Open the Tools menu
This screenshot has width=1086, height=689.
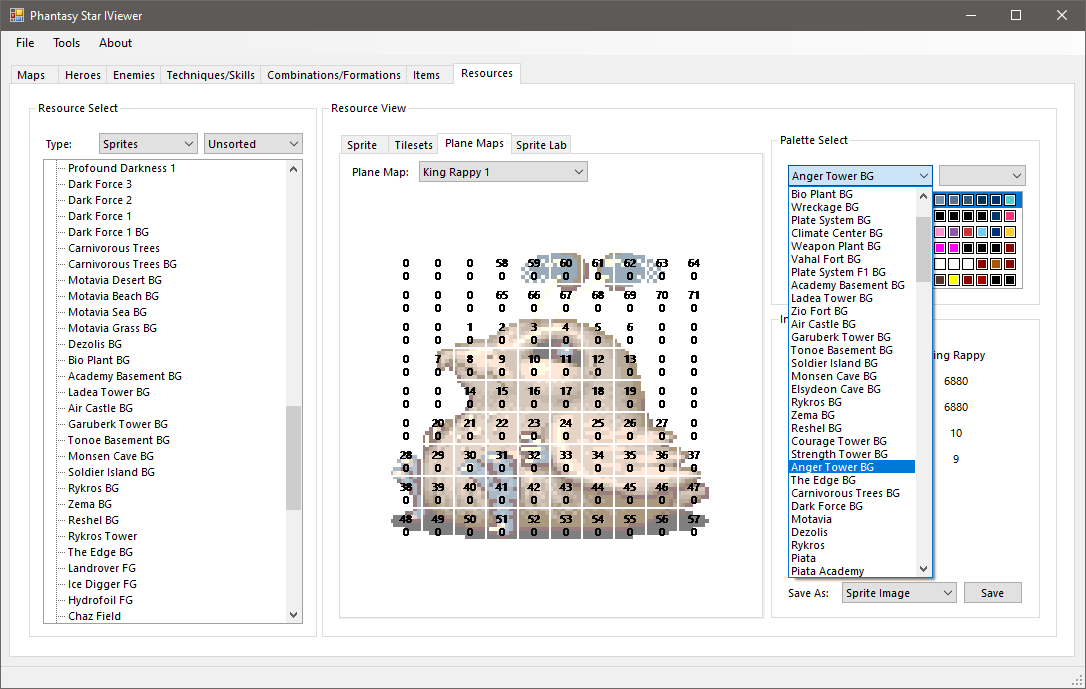click(x=66, y=43)
